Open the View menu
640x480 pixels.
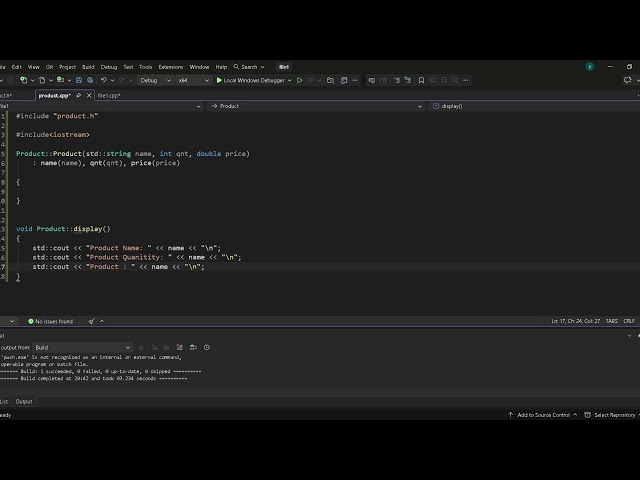pyautogui.click(x=33, y=67)
